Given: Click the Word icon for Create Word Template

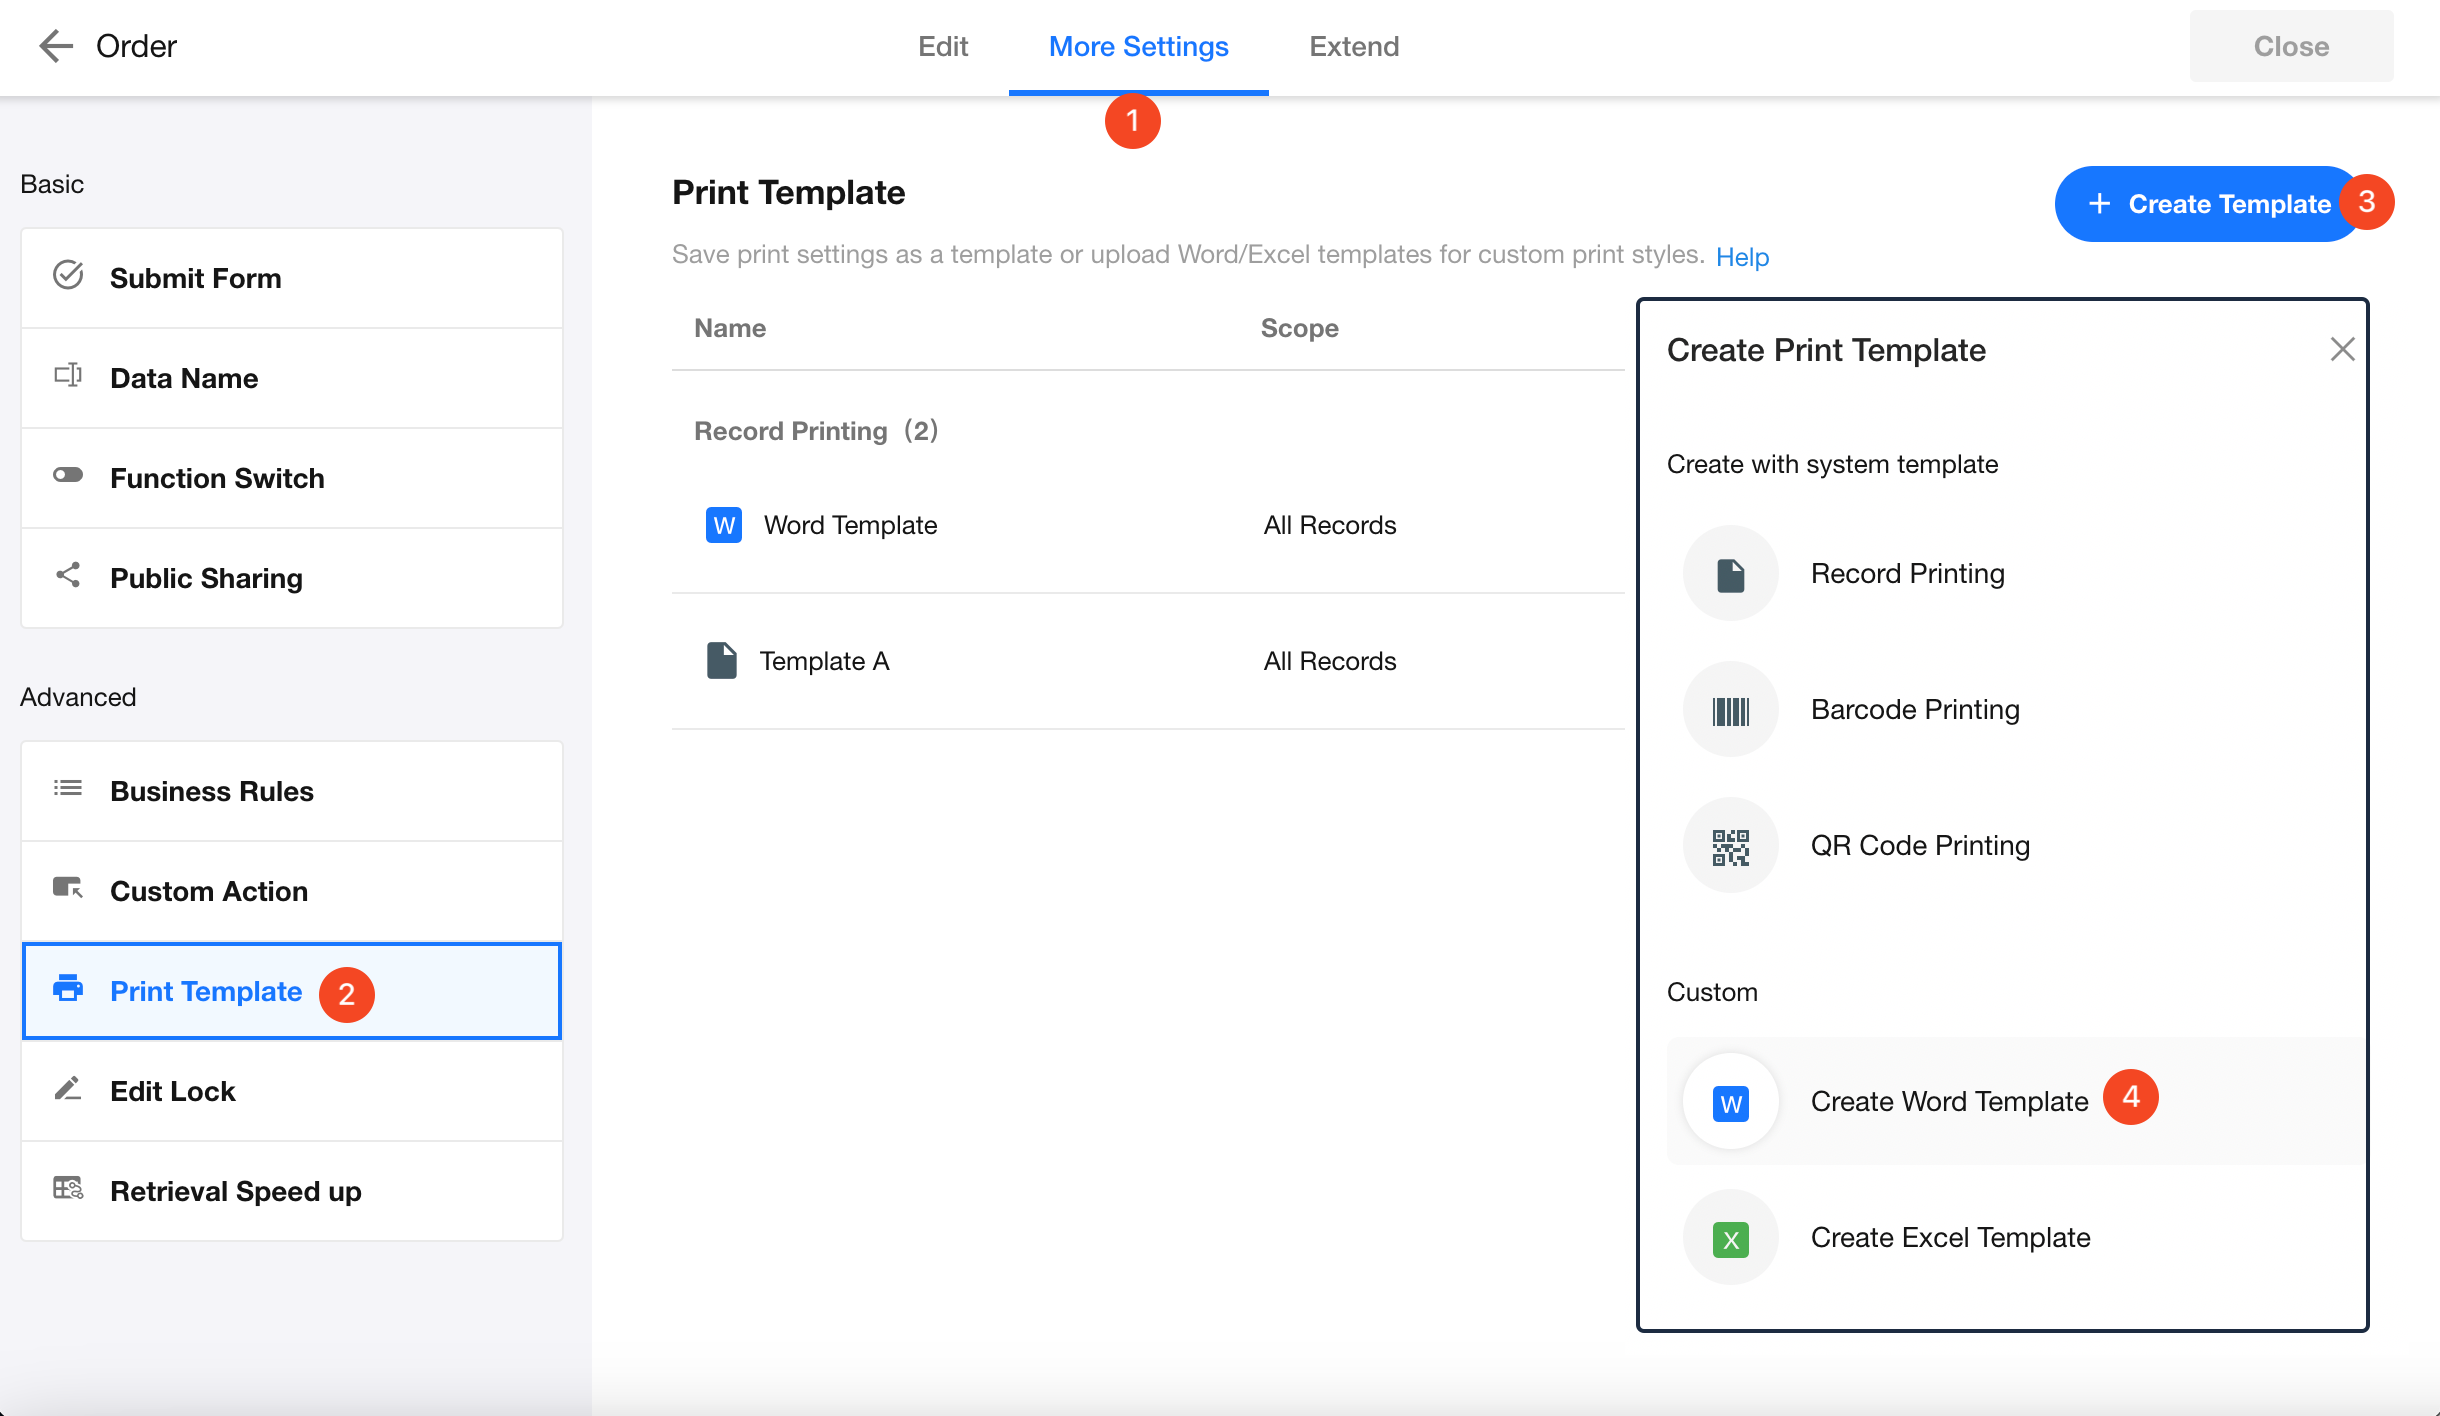Looking at the screenshot, I should click(x=1730, y=1102).
